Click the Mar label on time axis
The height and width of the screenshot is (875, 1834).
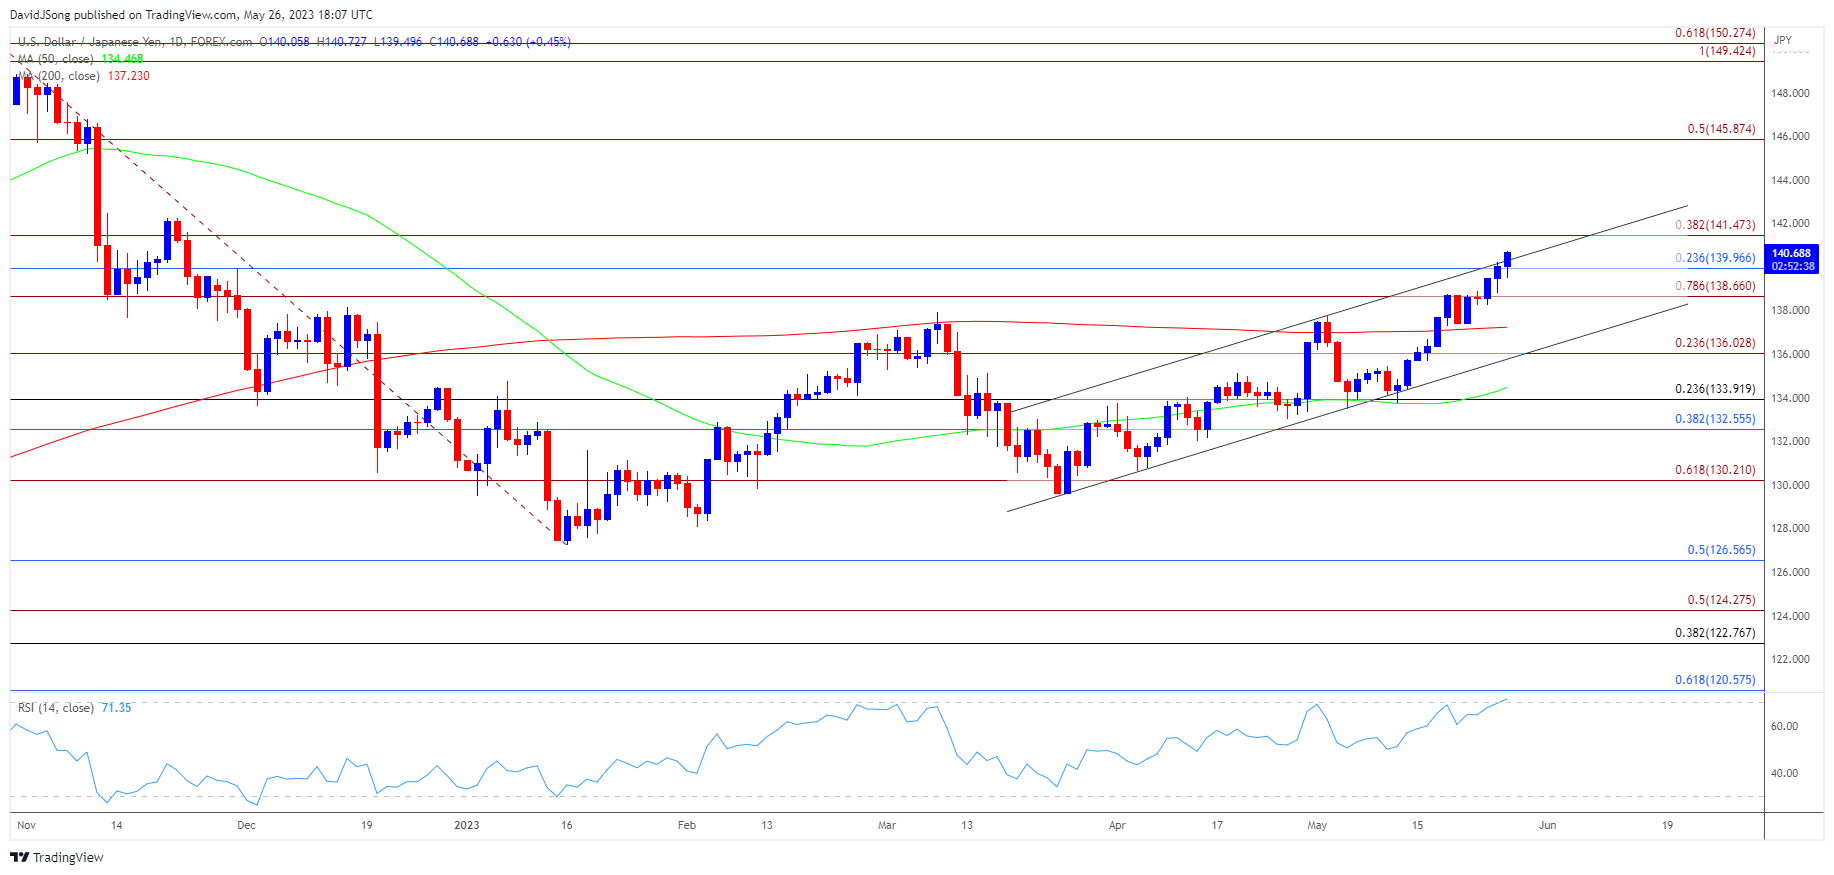point(886,825)
